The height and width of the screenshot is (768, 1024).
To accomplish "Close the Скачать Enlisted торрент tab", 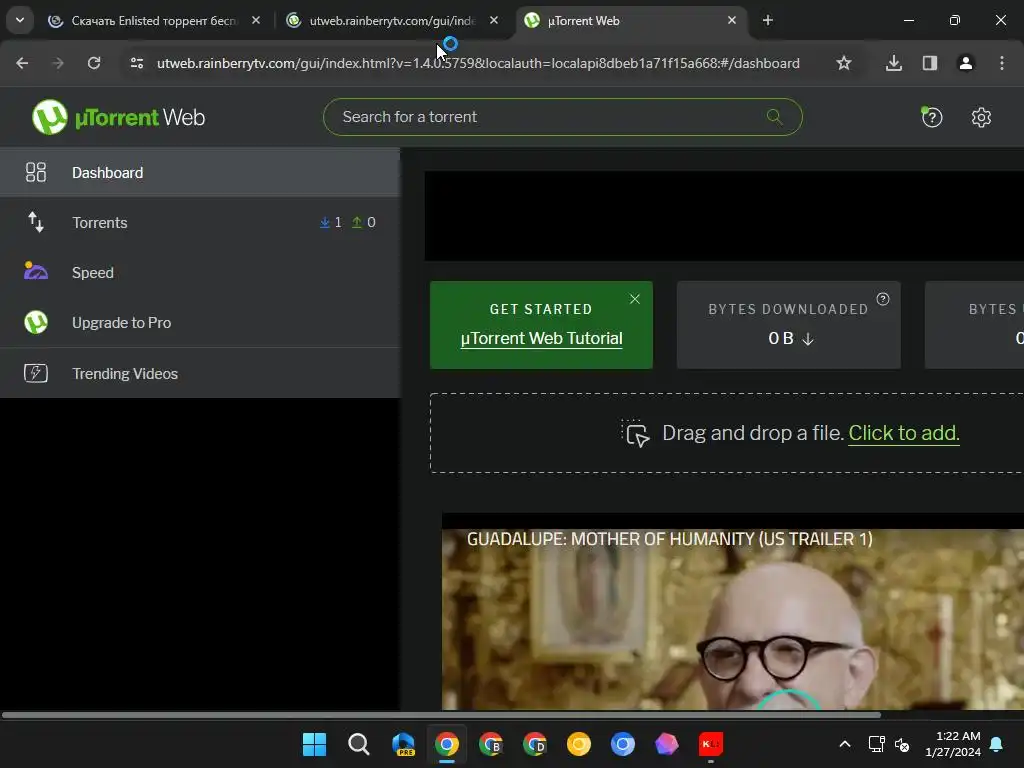I will [256, 20].
